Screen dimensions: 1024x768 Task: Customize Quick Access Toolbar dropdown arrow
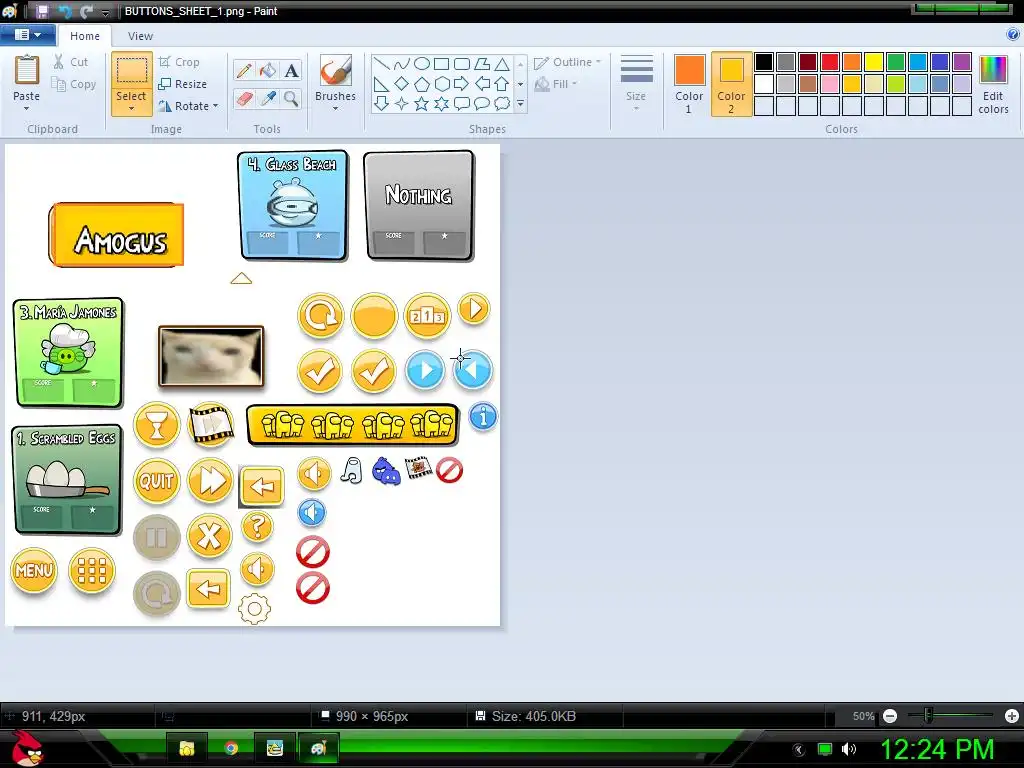point(105,12)
